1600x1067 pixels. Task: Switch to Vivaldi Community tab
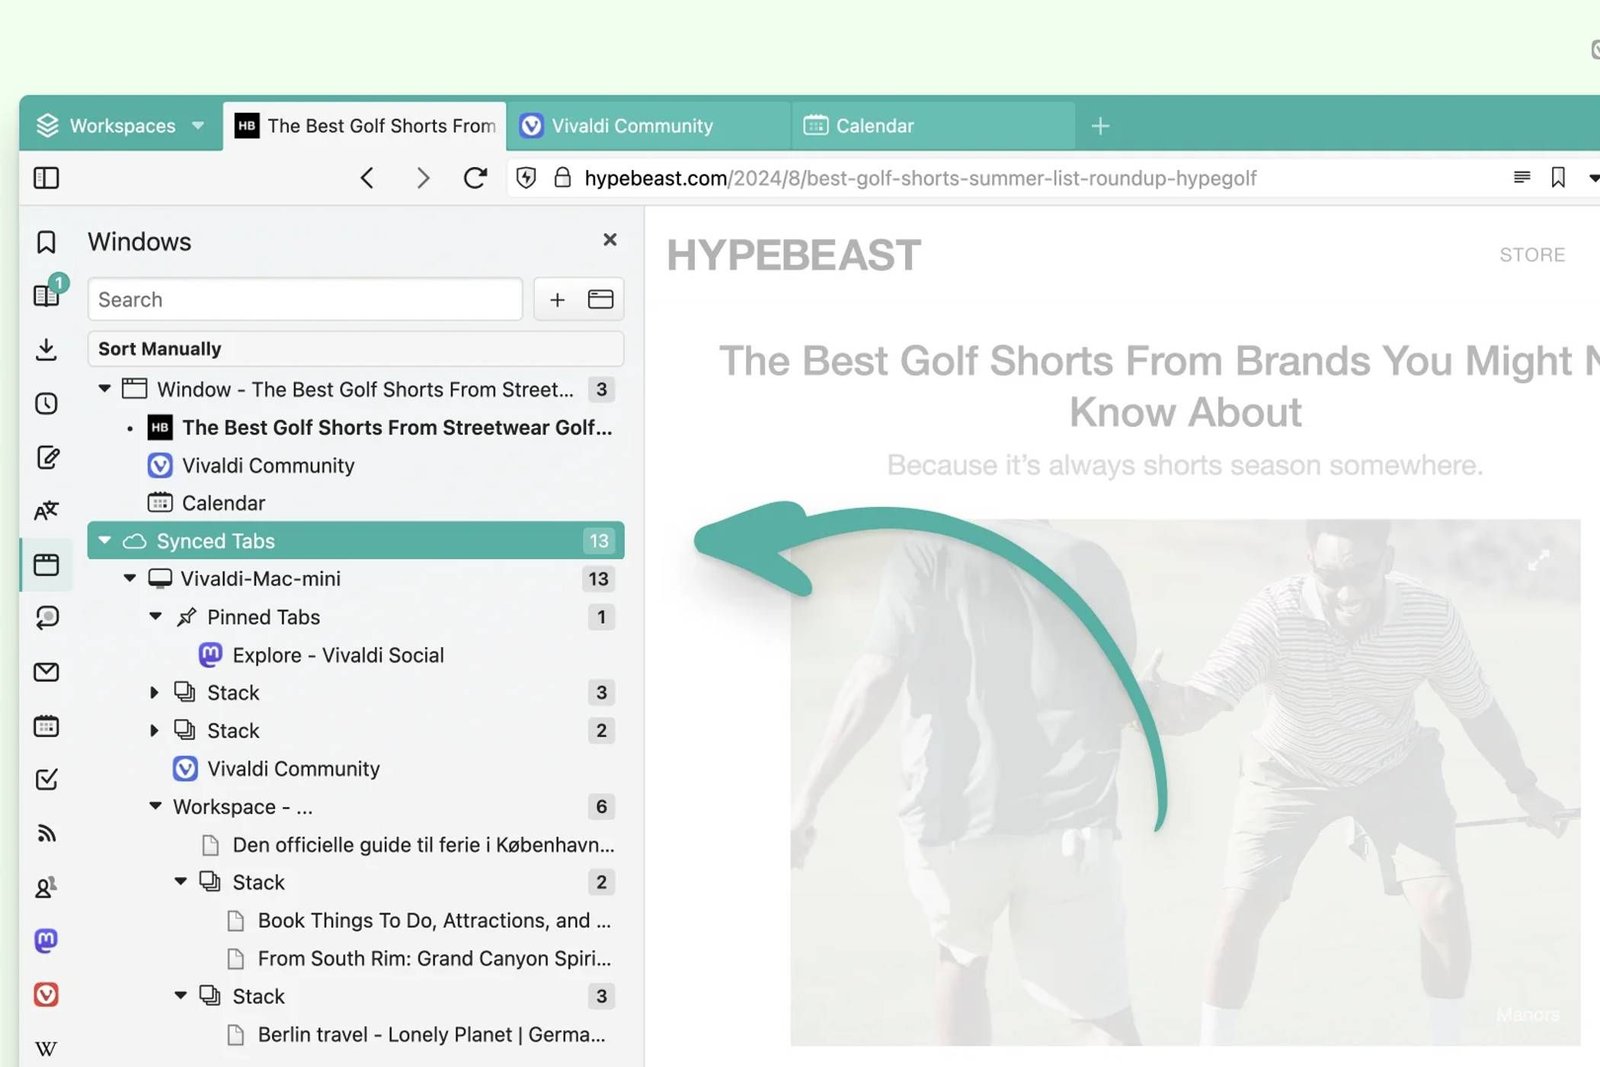pos(648,126)
